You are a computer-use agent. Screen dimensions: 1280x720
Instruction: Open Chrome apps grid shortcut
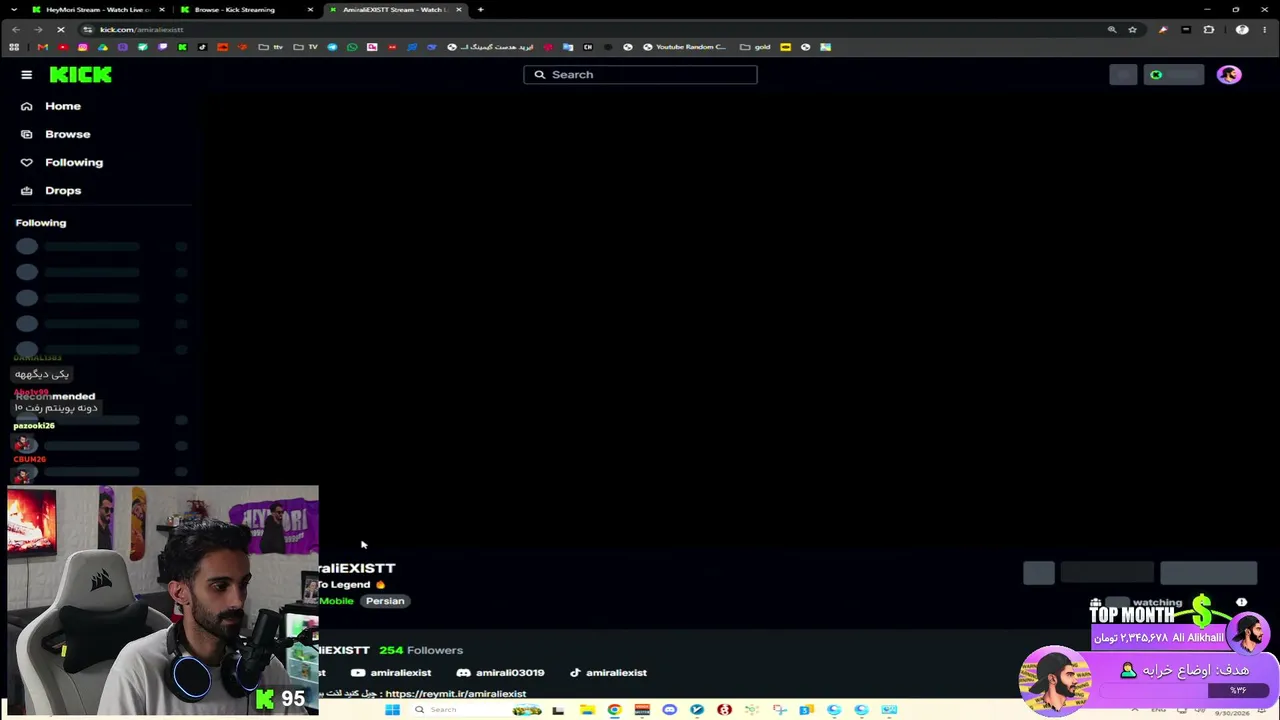tap(14, 47)
